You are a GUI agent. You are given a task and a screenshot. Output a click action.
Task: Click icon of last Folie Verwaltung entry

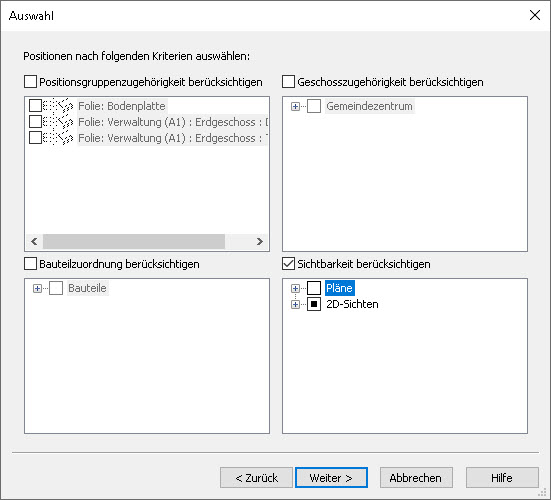[58, 138]
